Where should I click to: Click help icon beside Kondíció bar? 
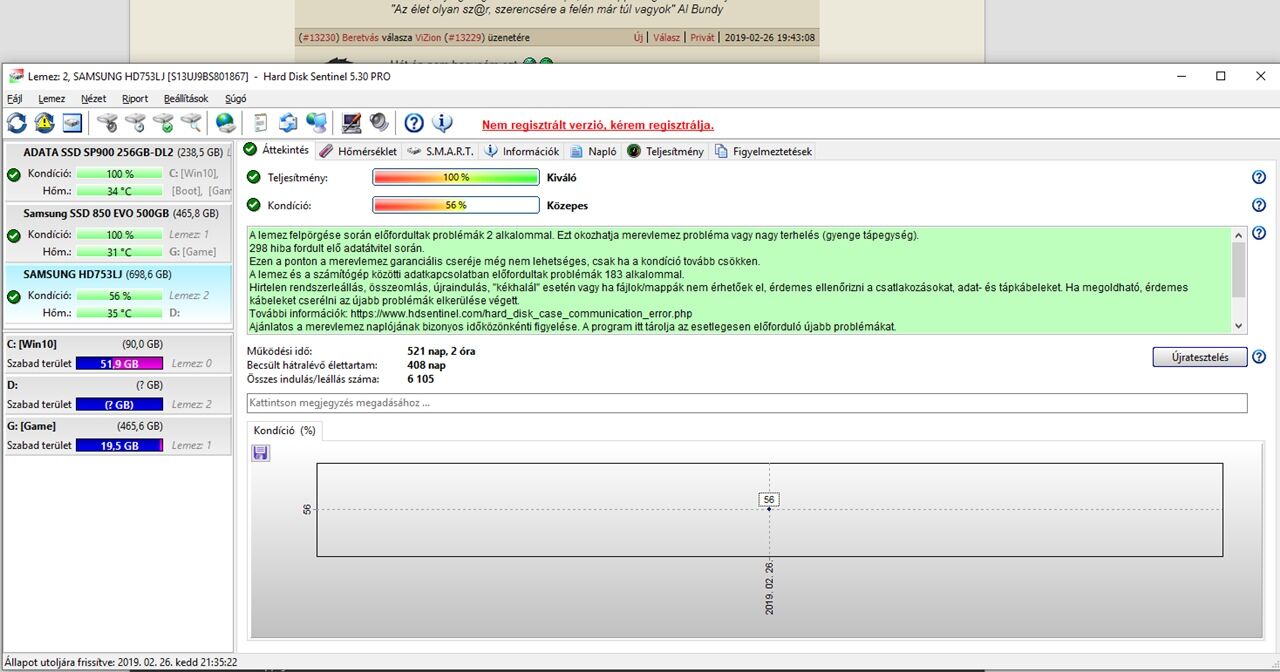tap(1259, 205)
